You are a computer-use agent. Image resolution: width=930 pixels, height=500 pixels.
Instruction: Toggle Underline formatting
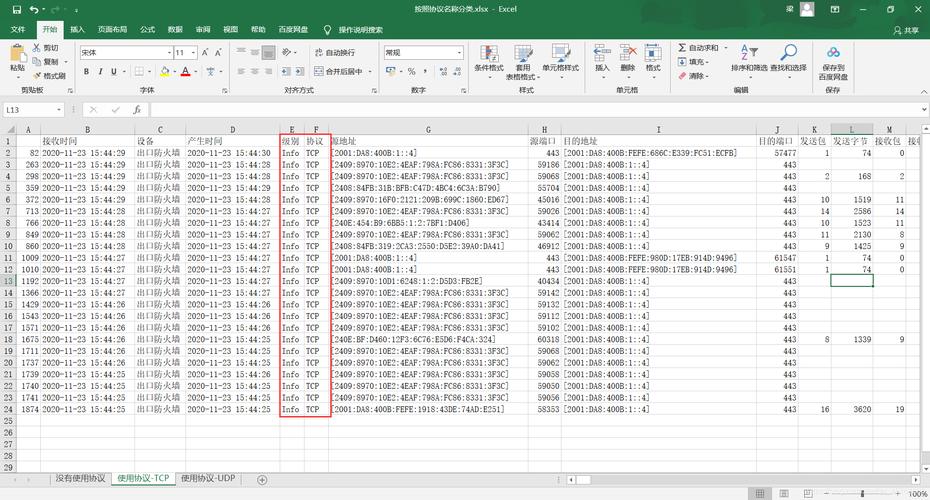pyautogui.click(x=113, y=71)
